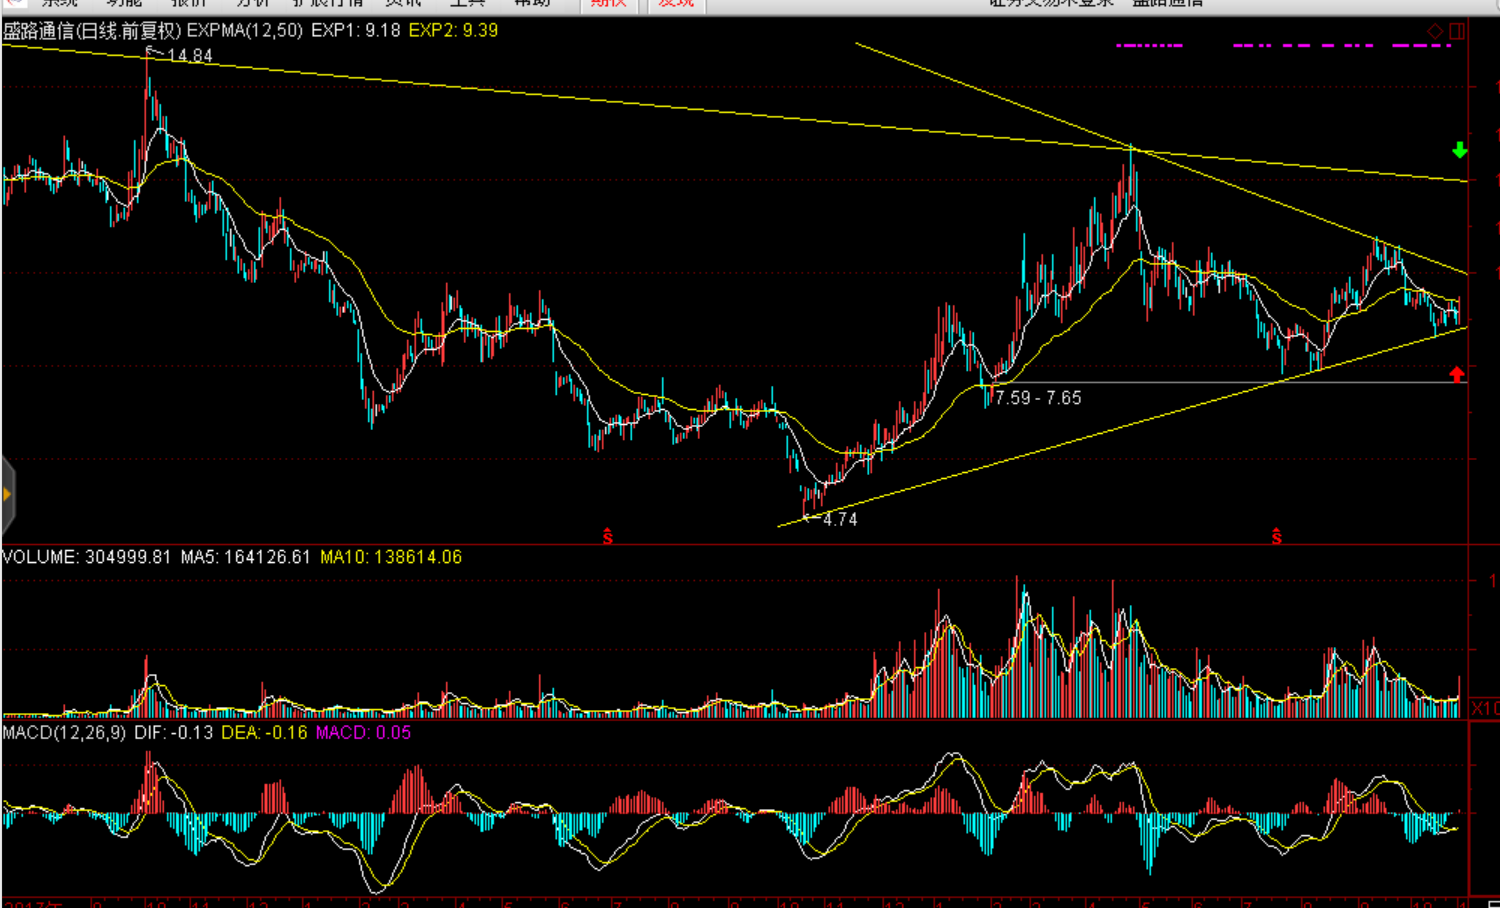This screenshot has height=908, width=1500.
Task: Click the 4.74 low price marker
Action: coord(839,519)
